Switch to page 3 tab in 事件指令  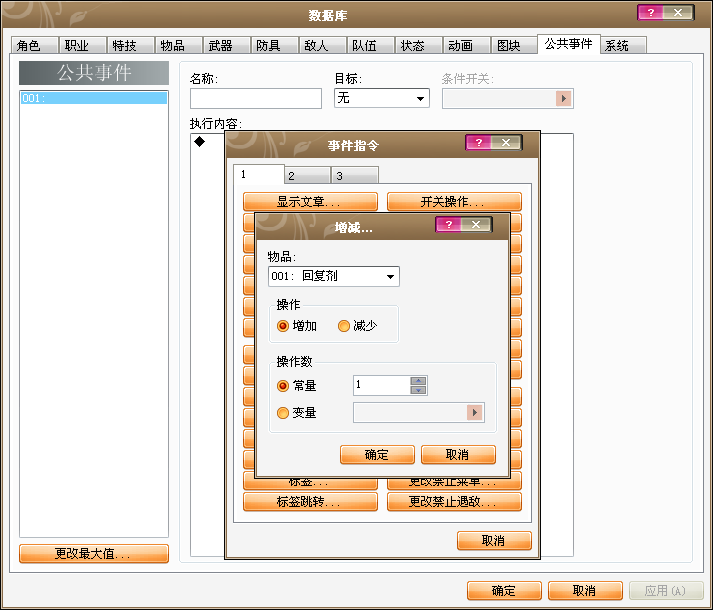coord(355,176)
